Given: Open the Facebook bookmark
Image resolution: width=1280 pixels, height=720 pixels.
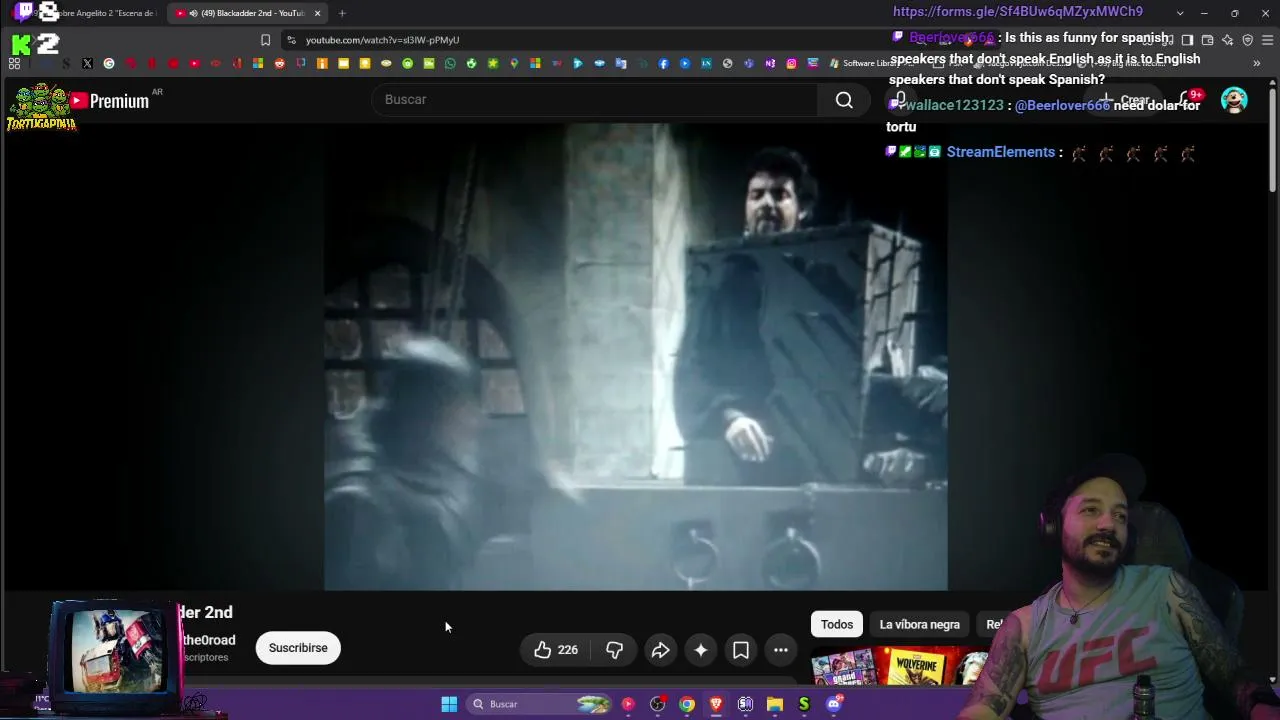Looking at the screenshot, I should click(663, 64).
